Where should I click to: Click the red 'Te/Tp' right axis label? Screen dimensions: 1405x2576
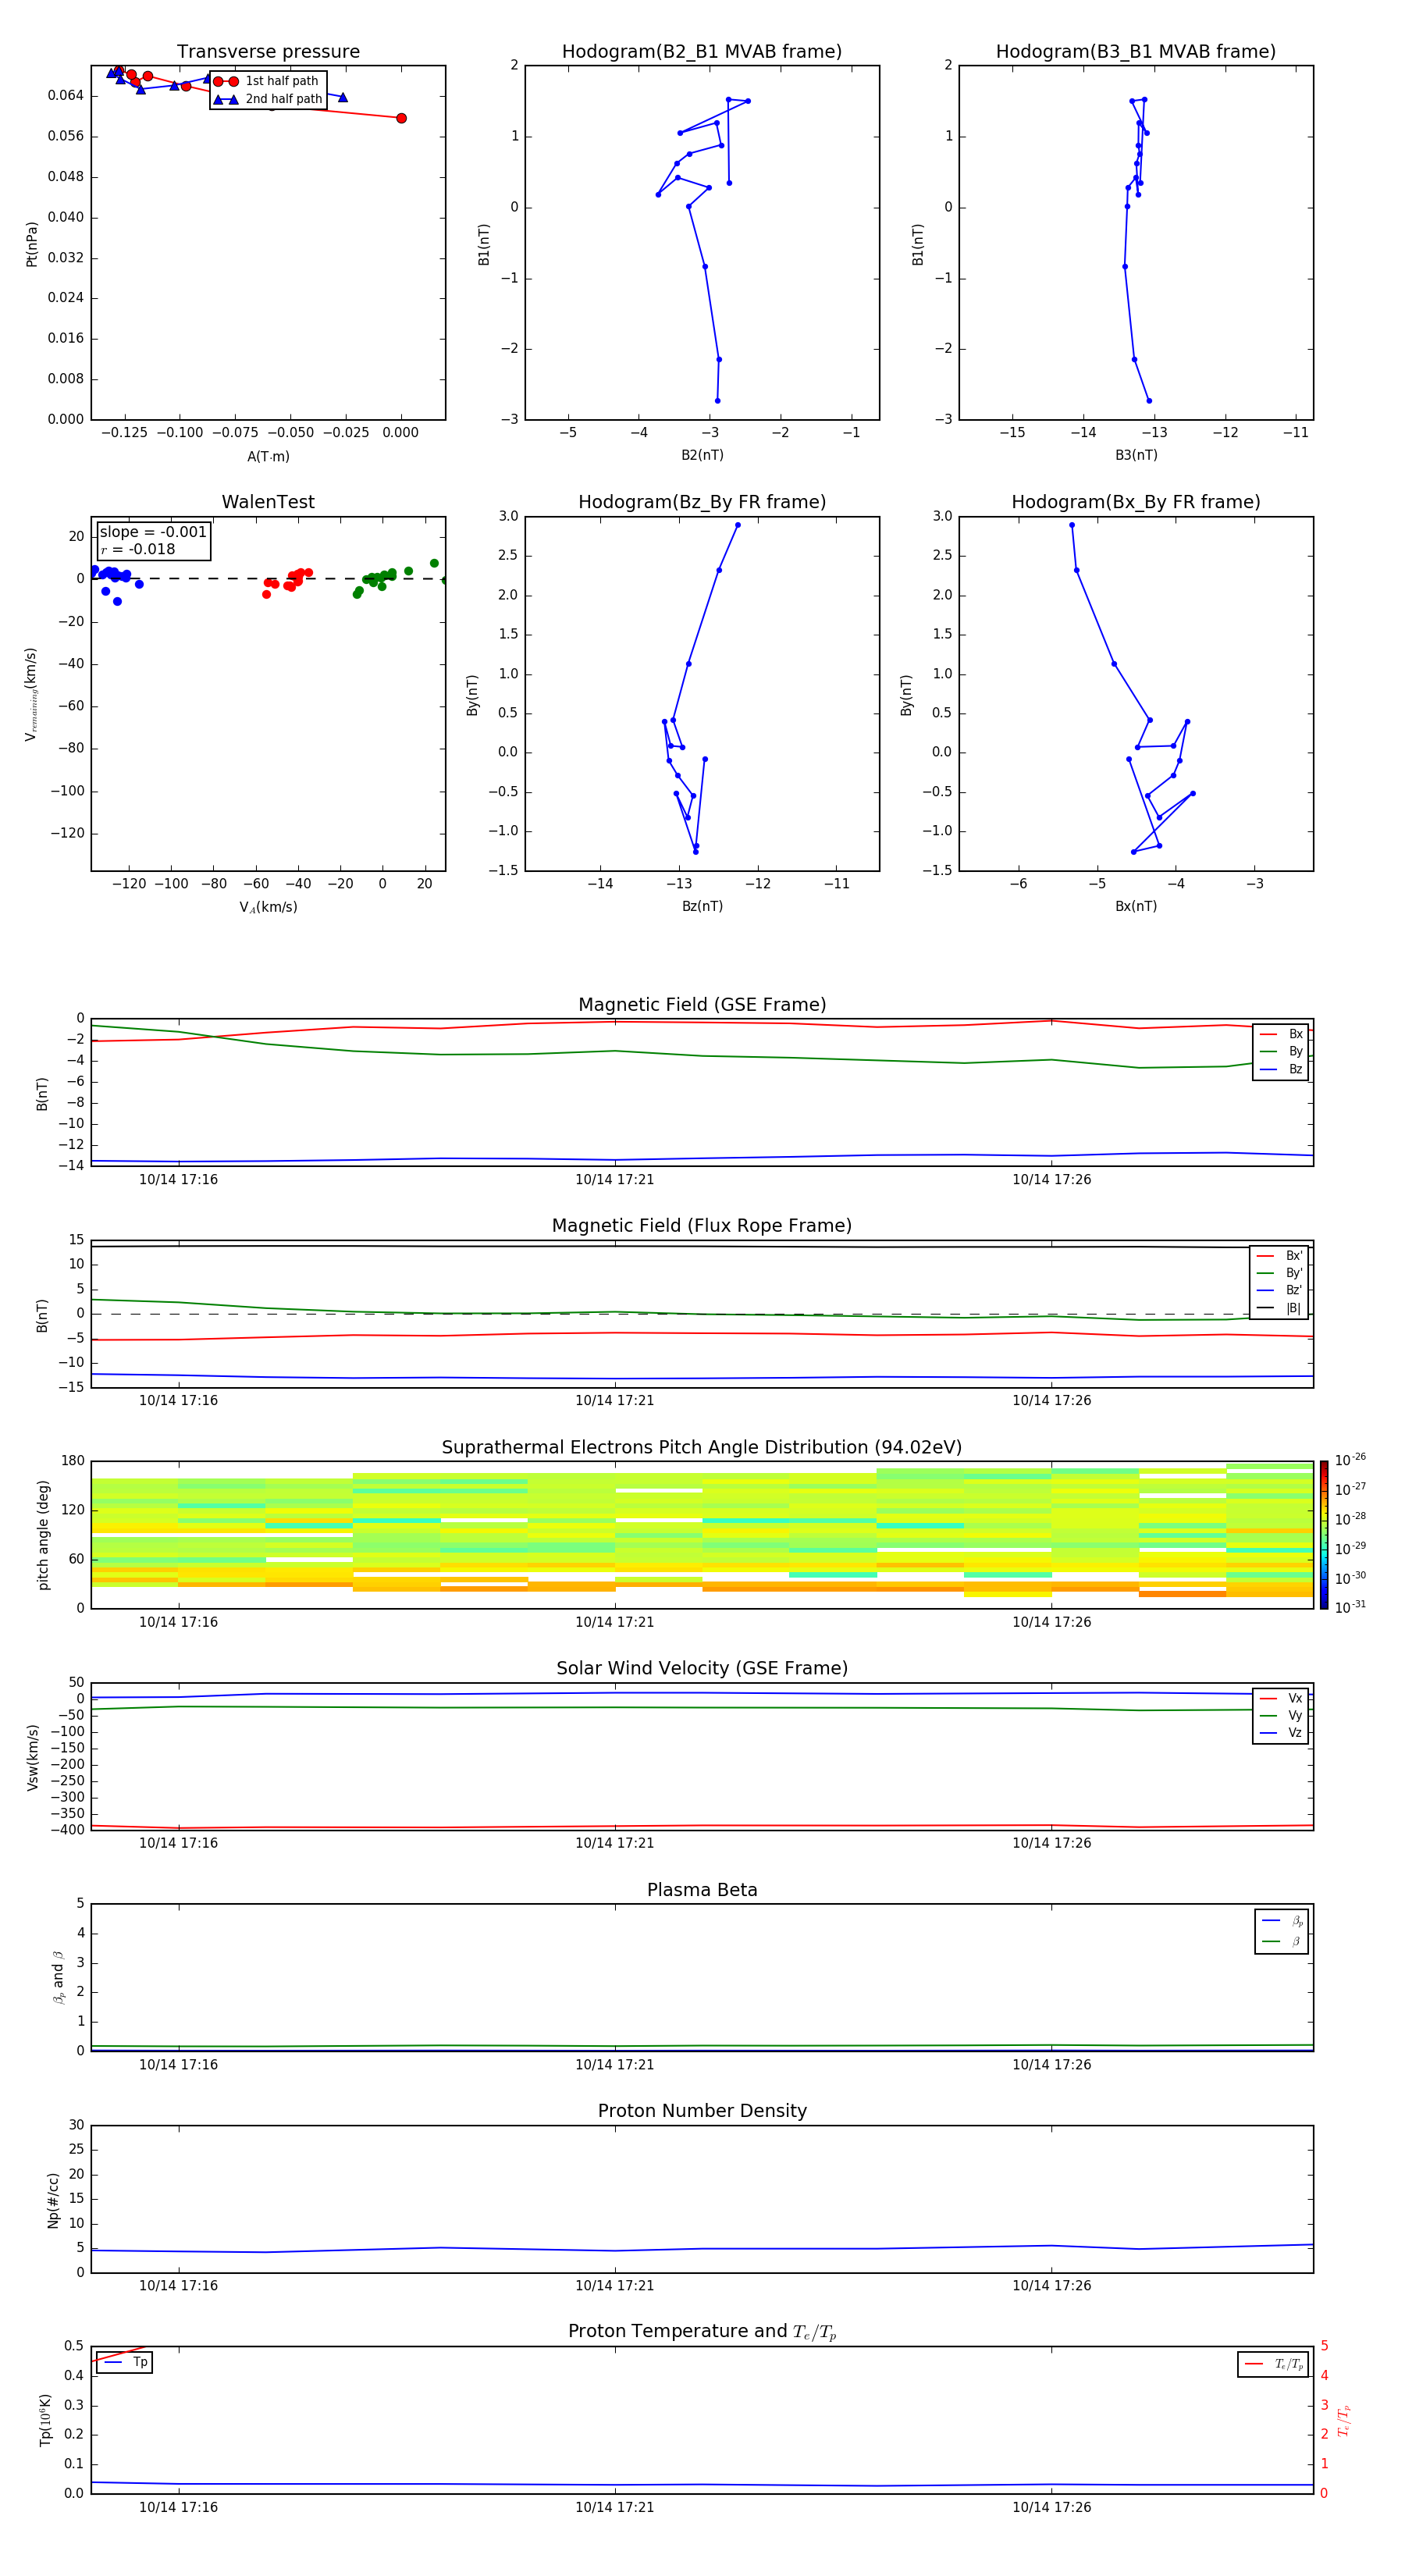pyautogui.click(x=1343, y=2420)
